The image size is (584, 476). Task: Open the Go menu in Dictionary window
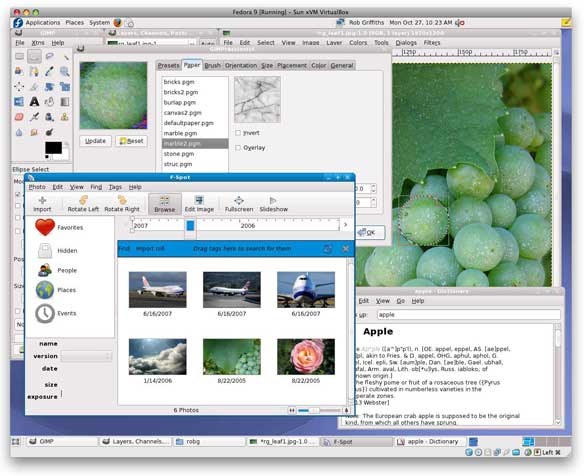pos(400,301)
